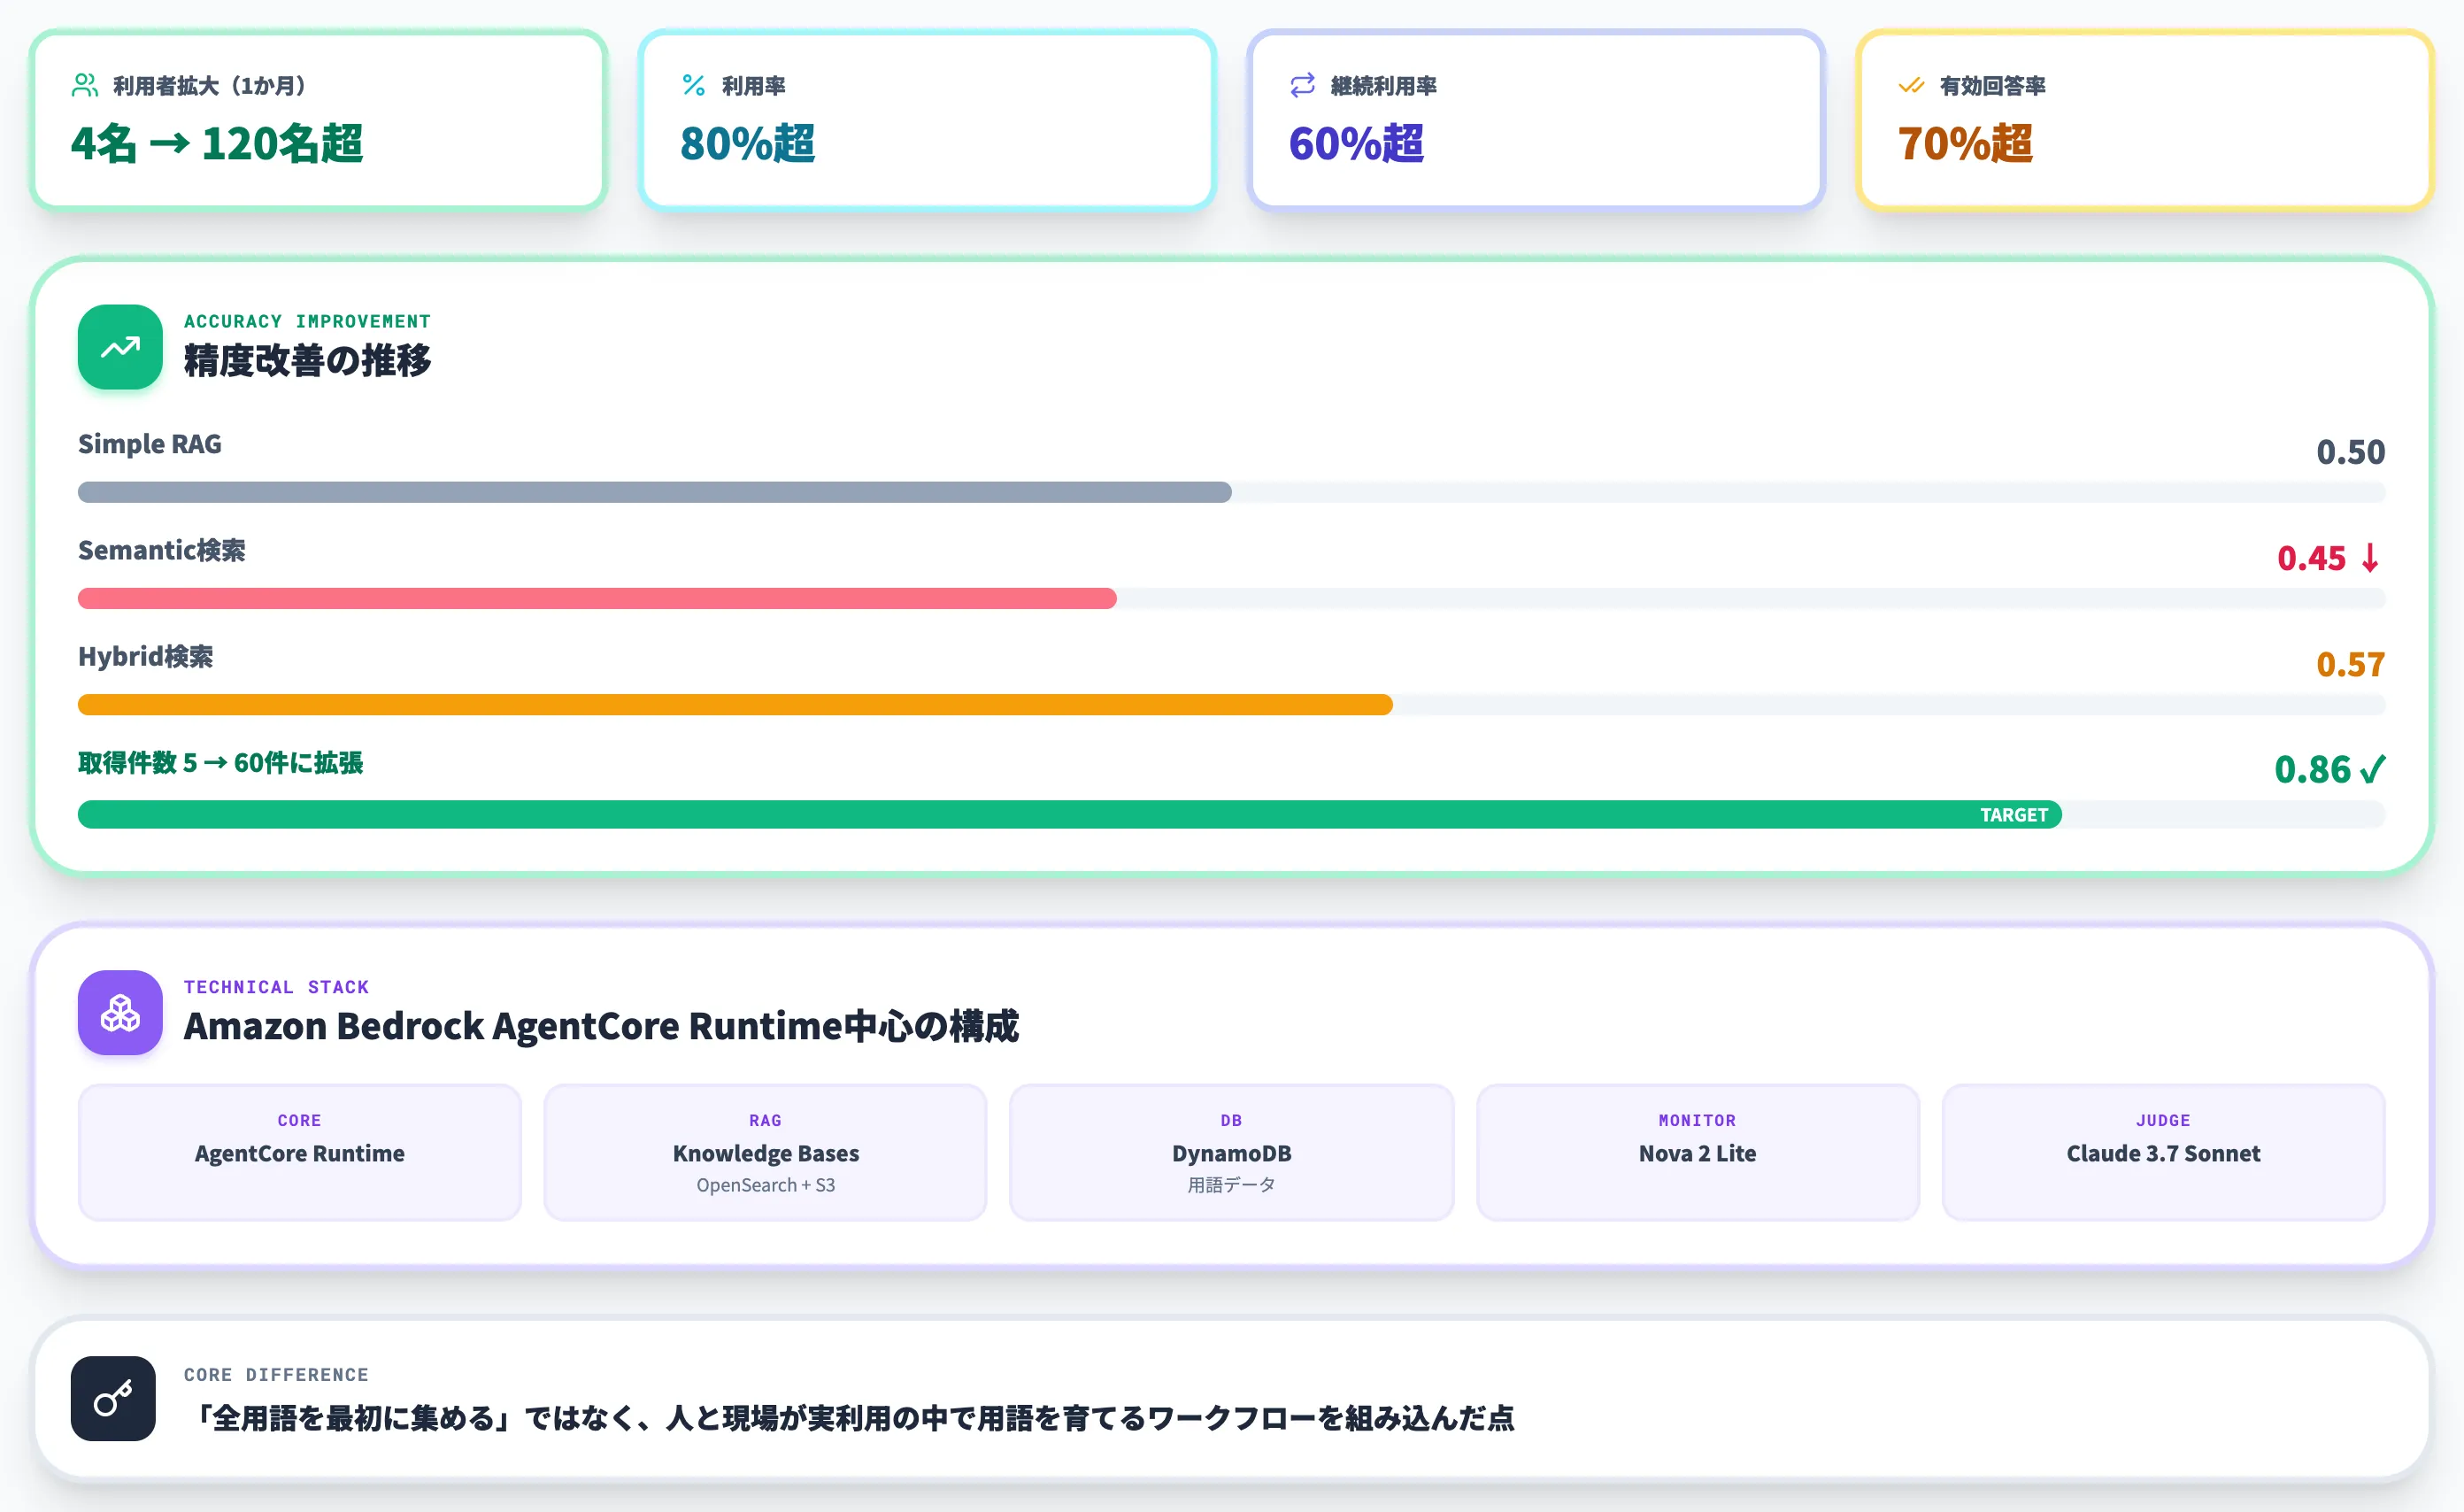Image resolution: width=2464 pixels, height=1512 pixels.
Task: Click the 0.86 score value
Action: pos(2312,769)
